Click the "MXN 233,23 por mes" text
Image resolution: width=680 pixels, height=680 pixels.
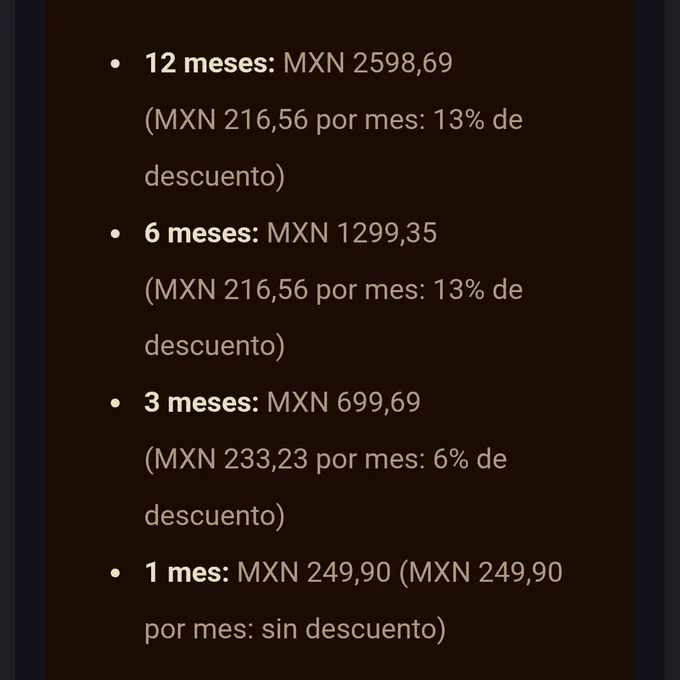284,459
